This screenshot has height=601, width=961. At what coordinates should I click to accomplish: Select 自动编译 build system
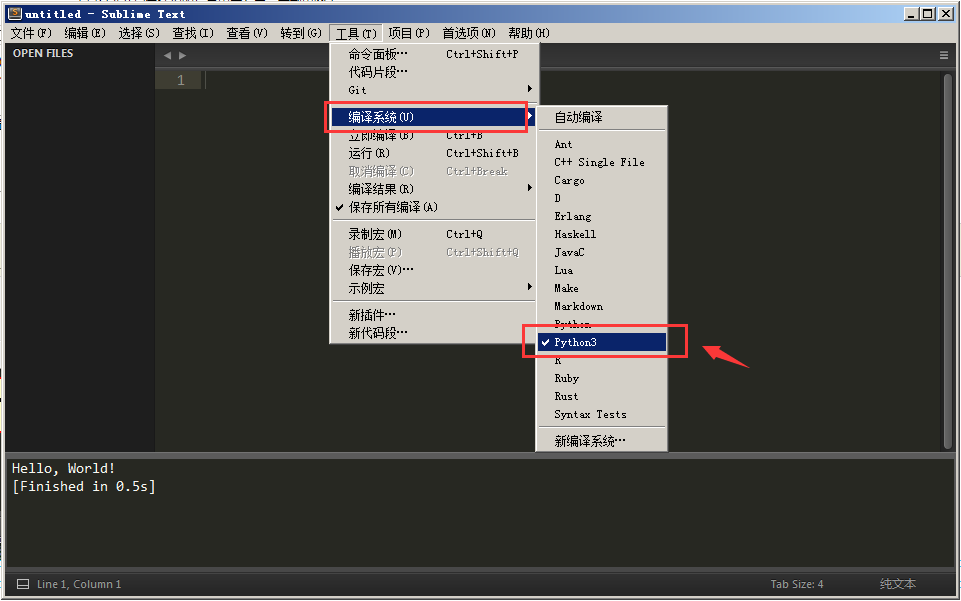coord(602,117)
